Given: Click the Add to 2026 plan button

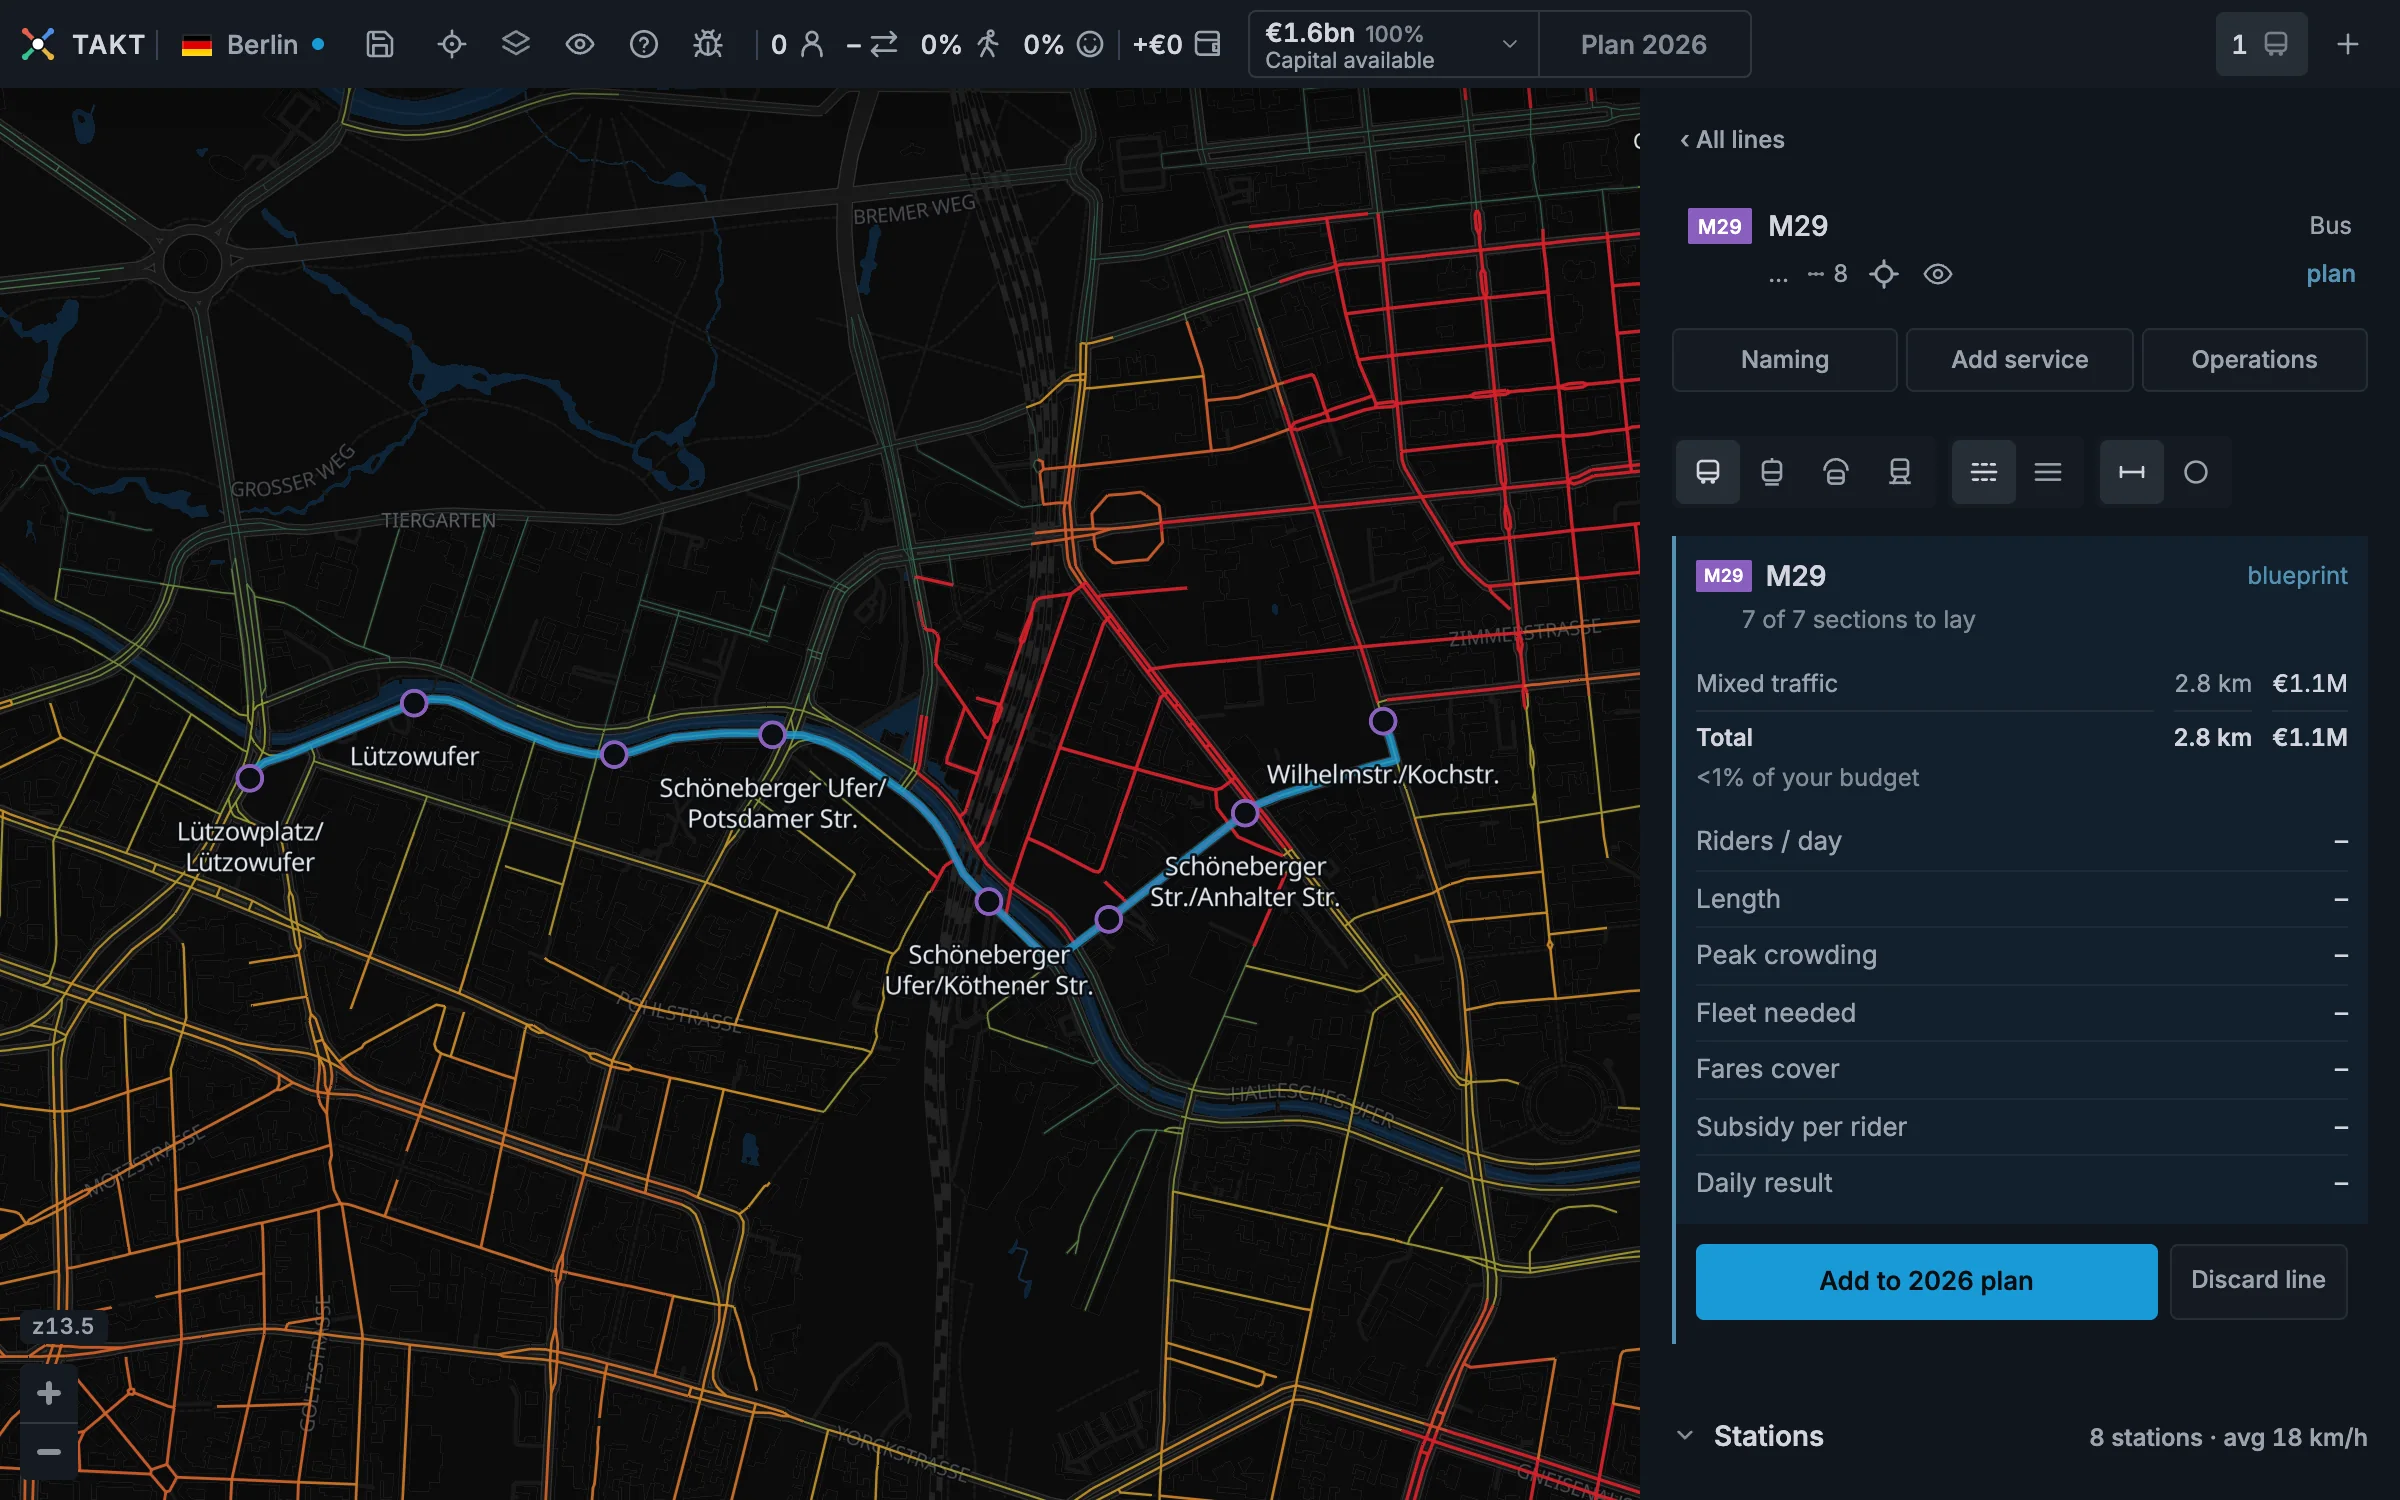Looking at the screenshot, I should 1926,1281.
